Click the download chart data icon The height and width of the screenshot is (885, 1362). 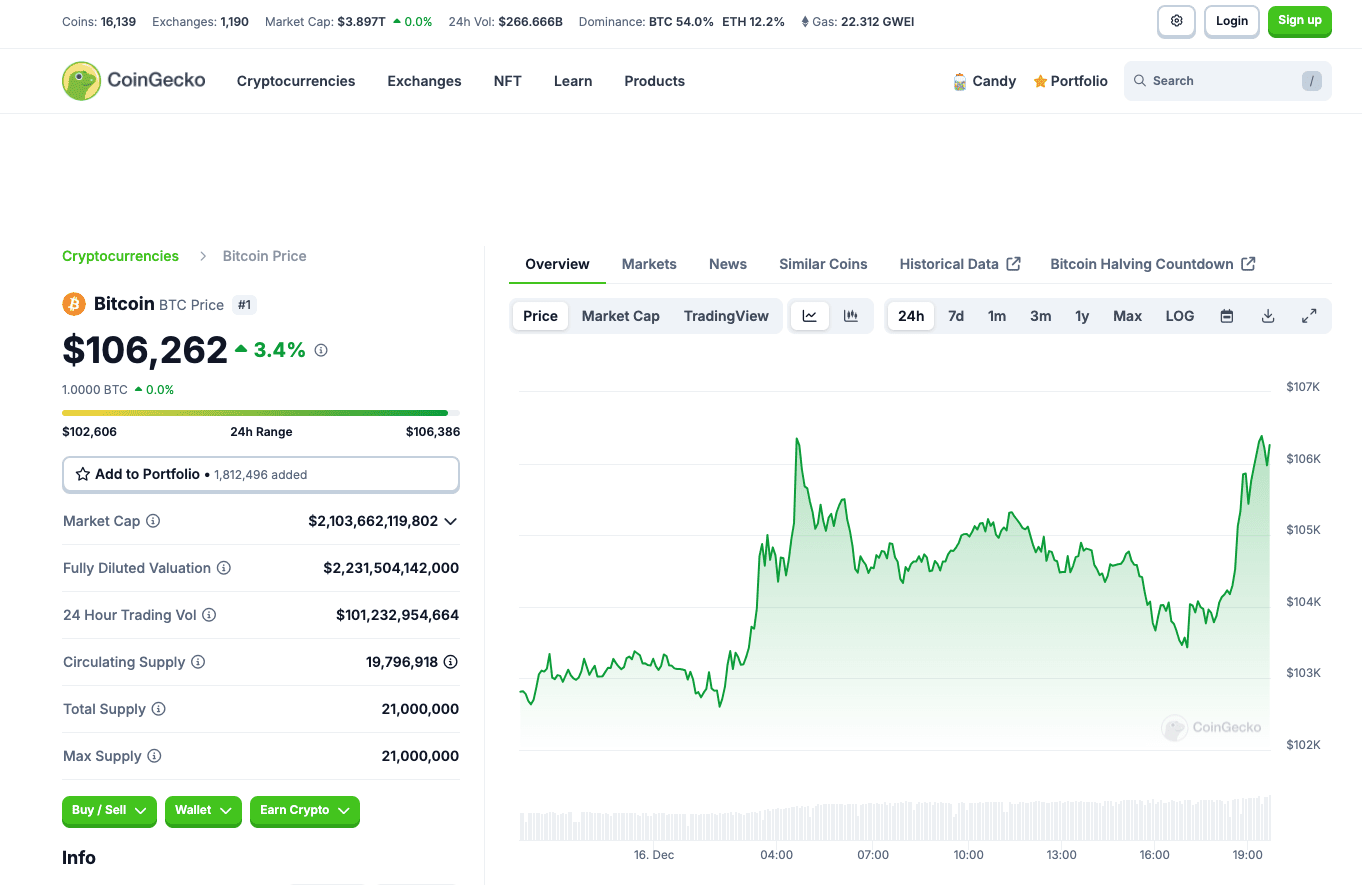1268,316
